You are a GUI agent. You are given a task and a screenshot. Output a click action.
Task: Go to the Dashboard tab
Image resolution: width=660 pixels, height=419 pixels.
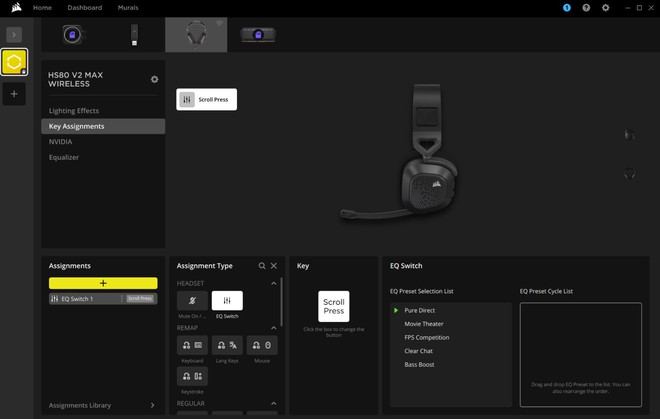coord(85,8)
